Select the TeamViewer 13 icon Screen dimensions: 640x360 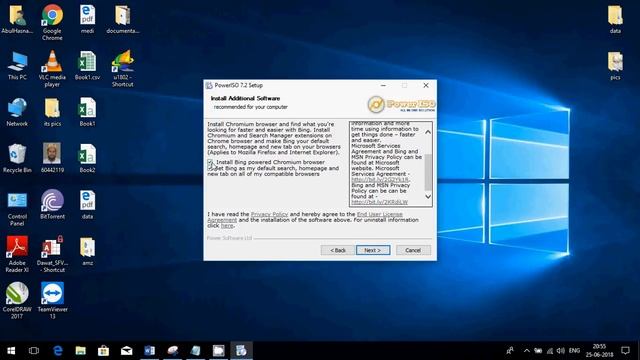point(52,300)
